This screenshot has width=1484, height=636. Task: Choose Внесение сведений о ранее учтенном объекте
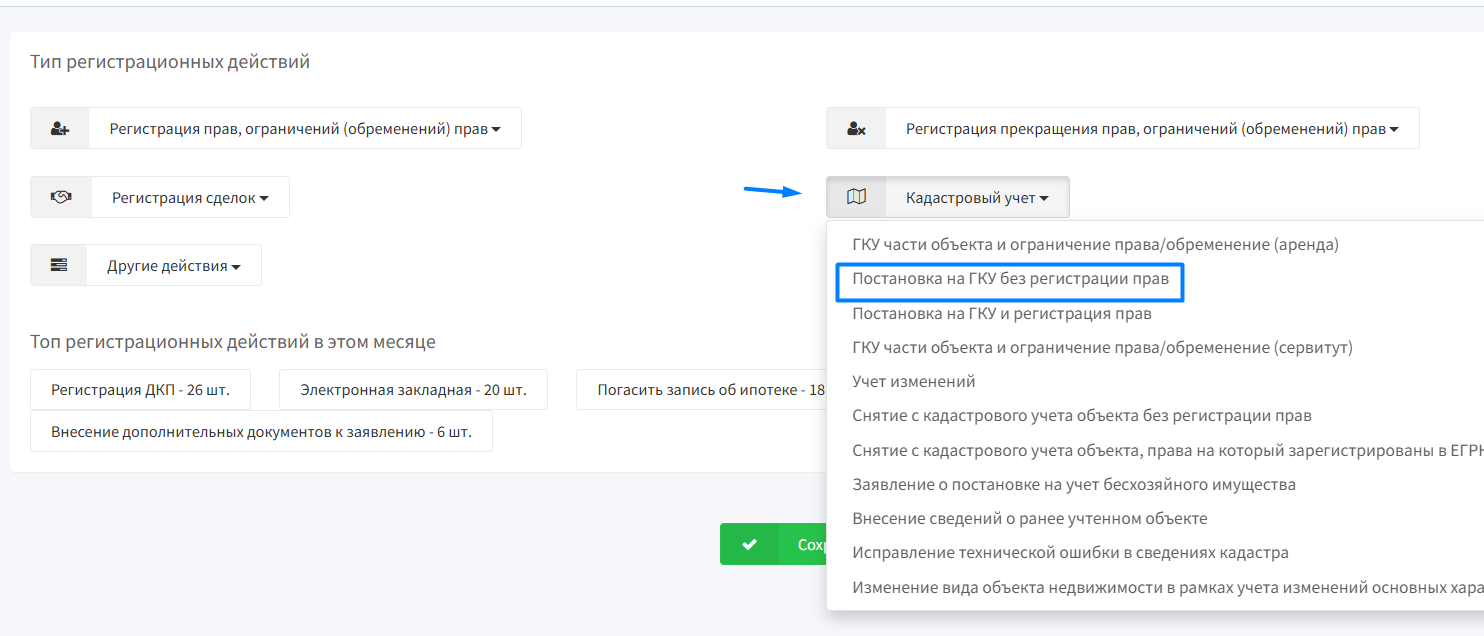click(x=1029, y=519)
